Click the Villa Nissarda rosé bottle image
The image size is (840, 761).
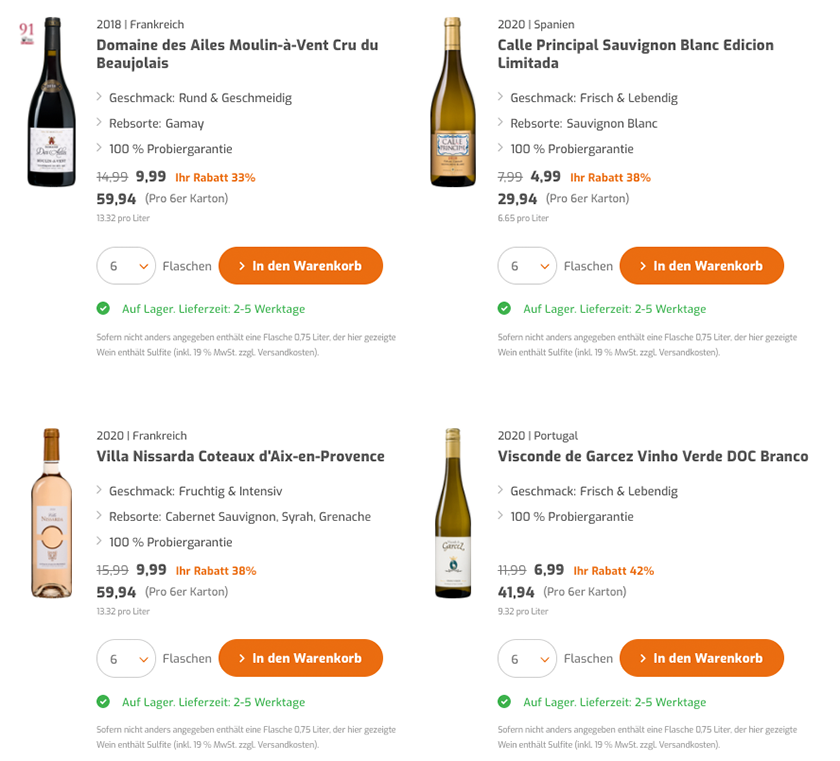[x=51, y=514]
